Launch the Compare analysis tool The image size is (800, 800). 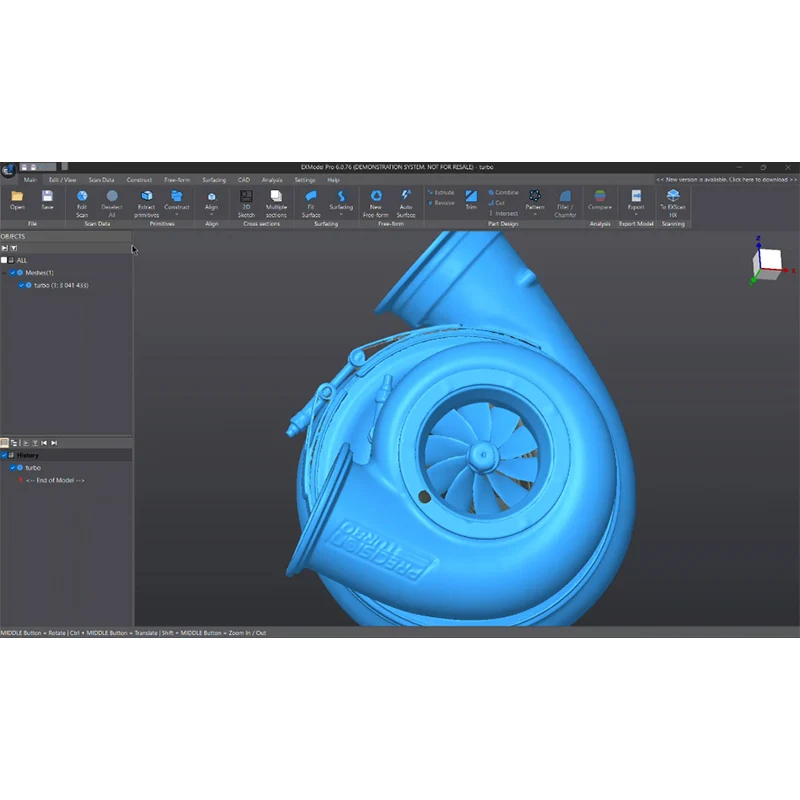[x=600, y=201]
